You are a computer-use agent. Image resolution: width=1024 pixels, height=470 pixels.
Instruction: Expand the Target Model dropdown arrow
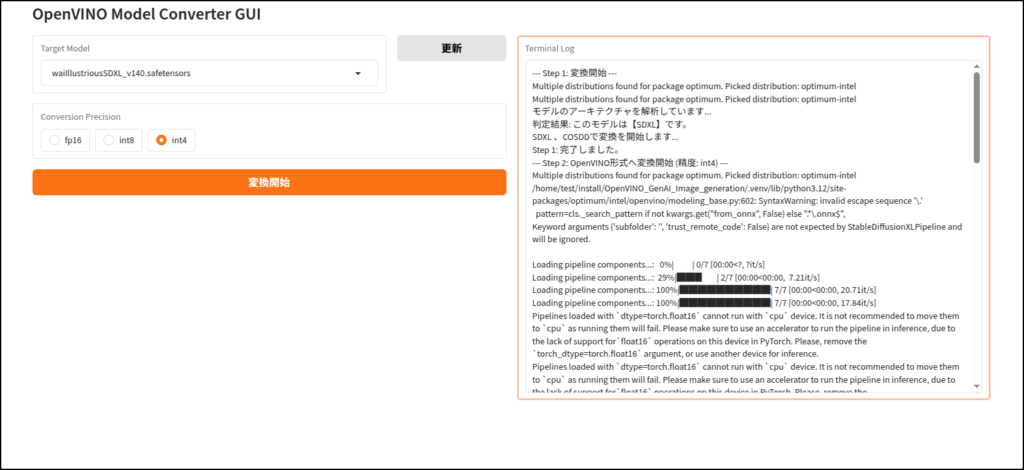point(358,74)
